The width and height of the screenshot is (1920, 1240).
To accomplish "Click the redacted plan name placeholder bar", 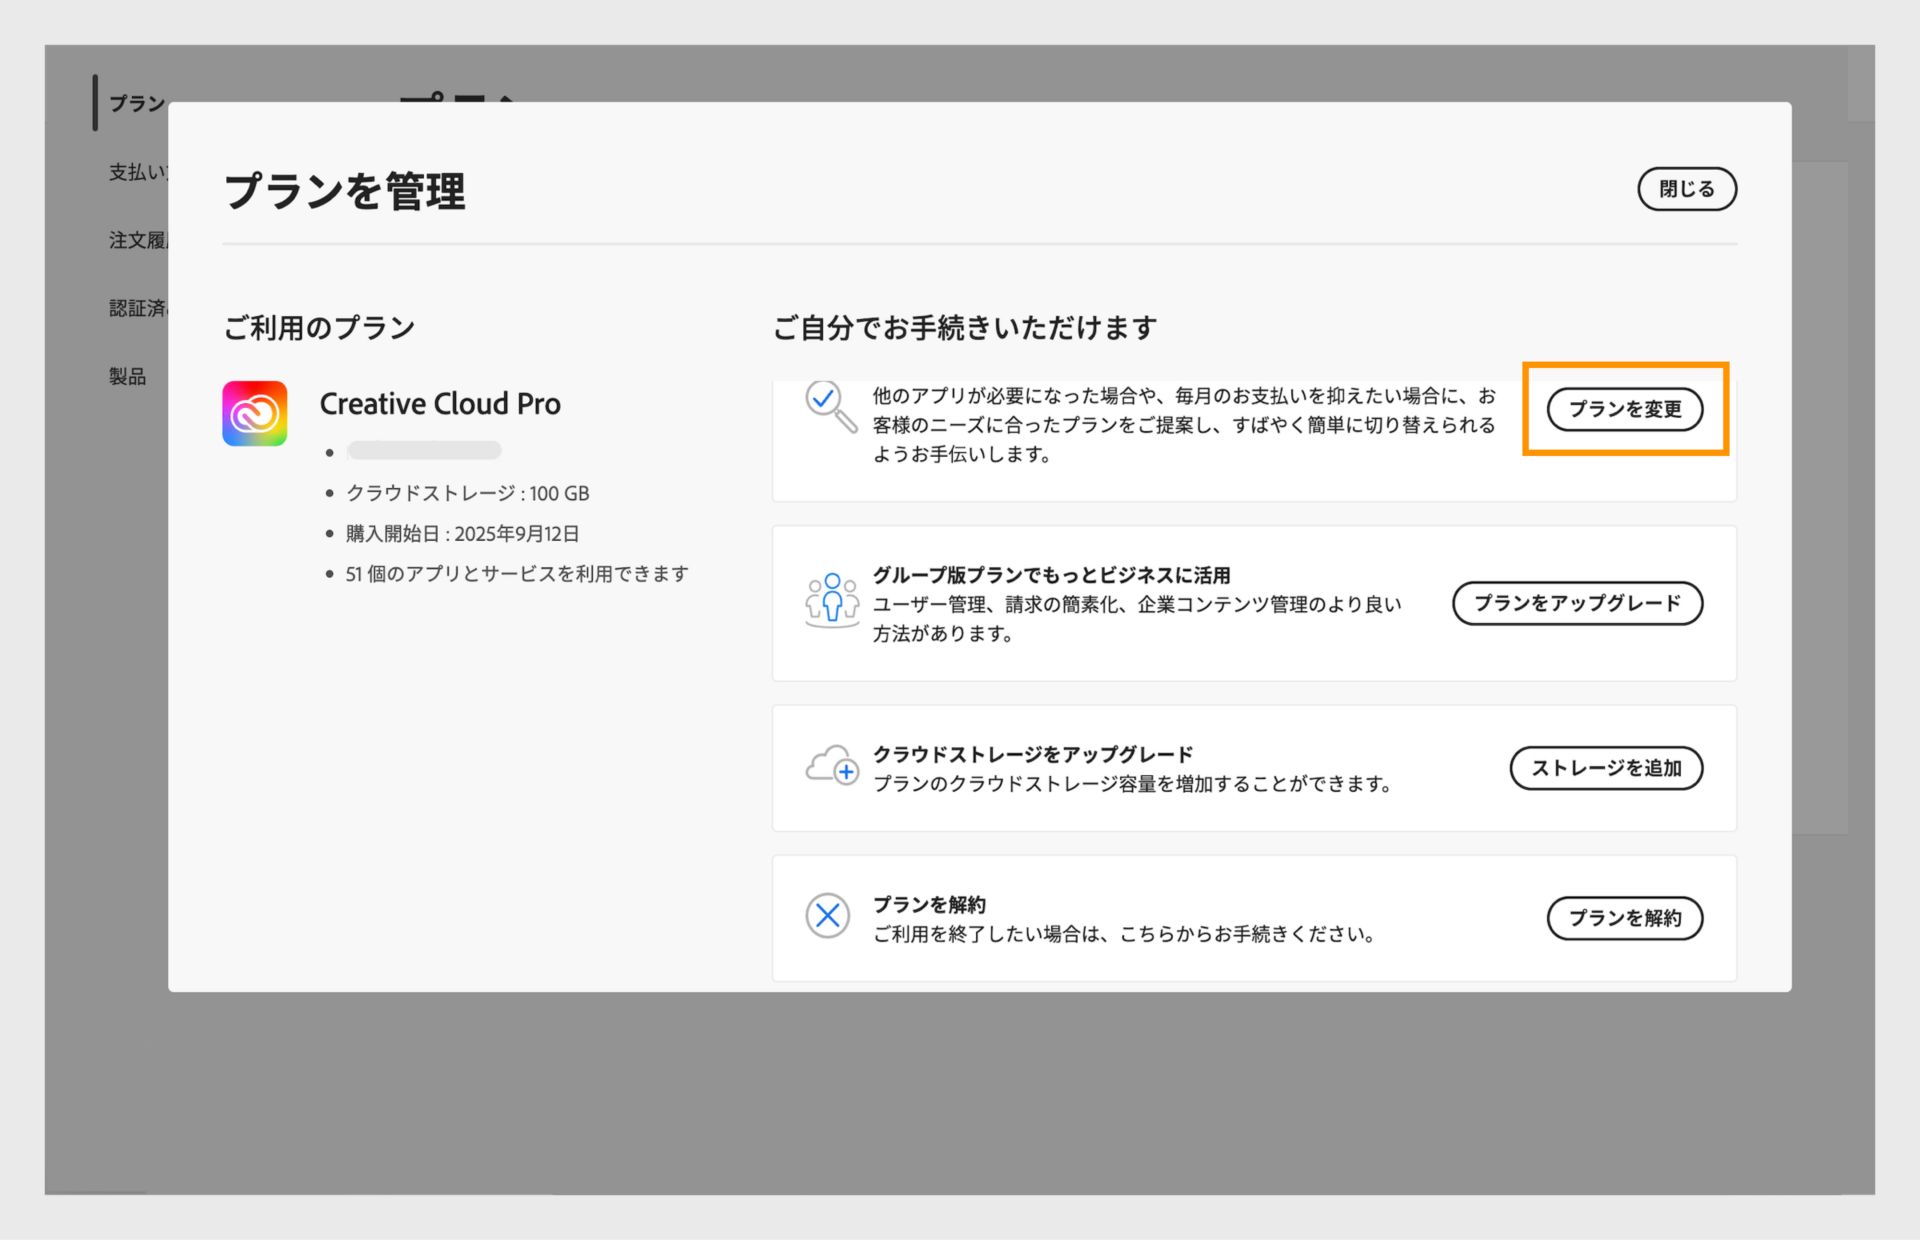I will [x=424, y=450].
